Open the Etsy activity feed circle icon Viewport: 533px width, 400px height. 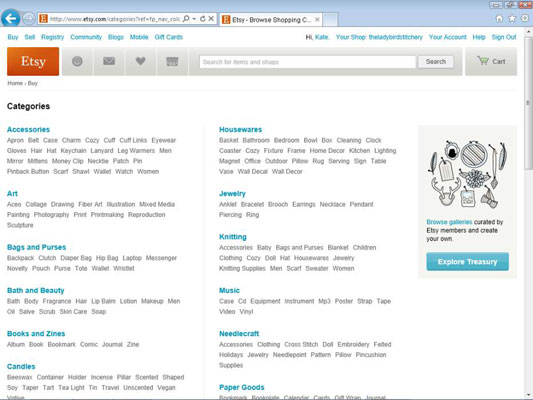77,62
